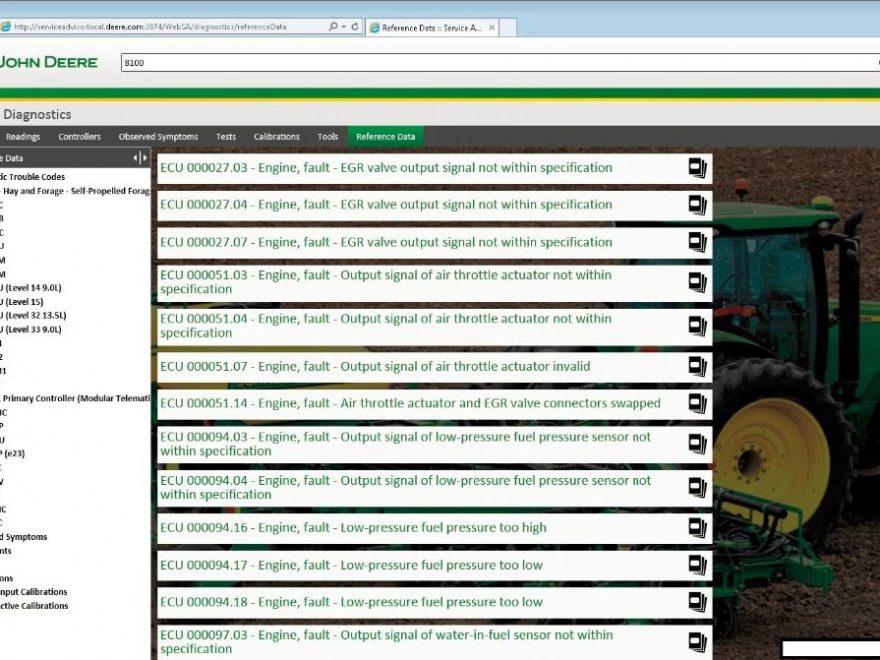Open the address bar autocomplete dropdown arrow
The height and width of the screenshot is (660, 880).
tap(344, 26)
